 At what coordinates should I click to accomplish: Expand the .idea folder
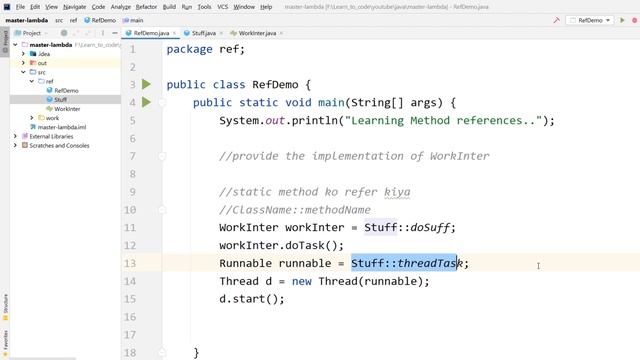tap(23, 53)
